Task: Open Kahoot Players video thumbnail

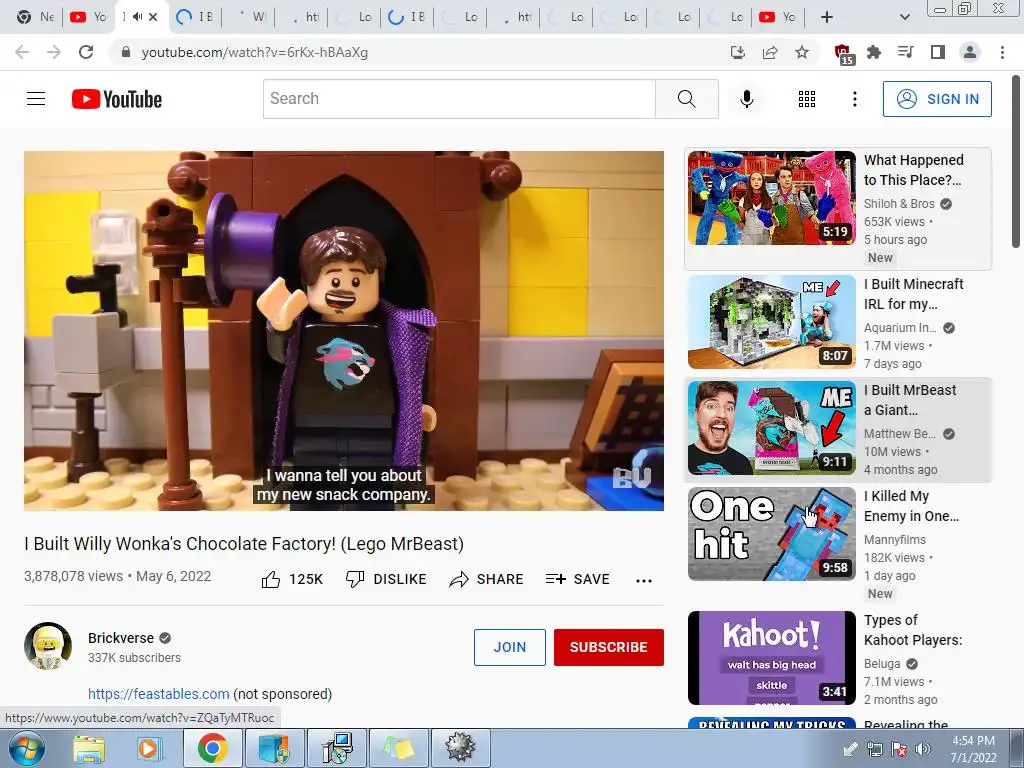Action: (771, 658)
